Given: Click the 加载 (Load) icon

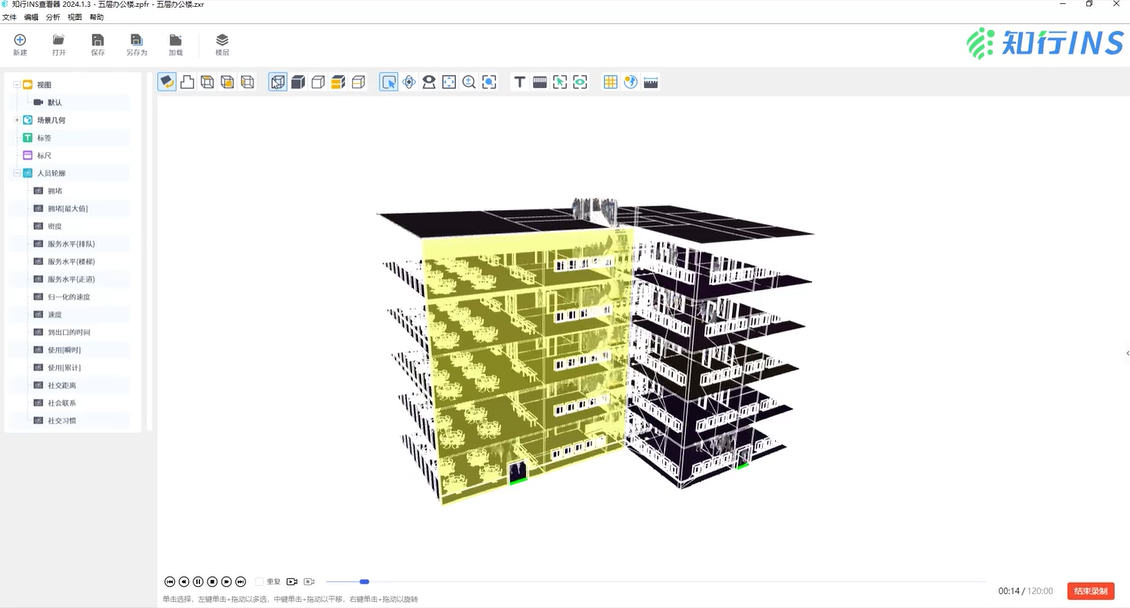Looking at the screenshot, I should coord(175,40).
